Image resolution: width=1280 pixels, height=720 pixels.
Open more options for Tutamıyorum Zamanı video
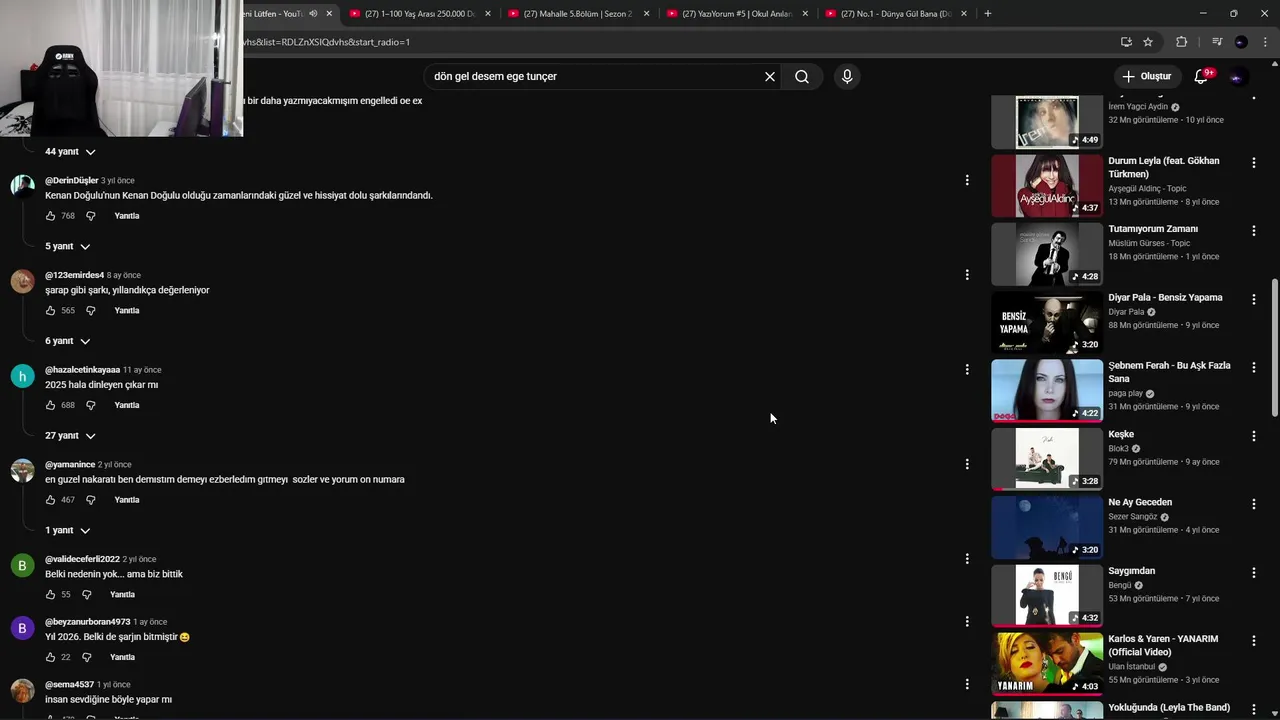click(x=1253, y=230)
